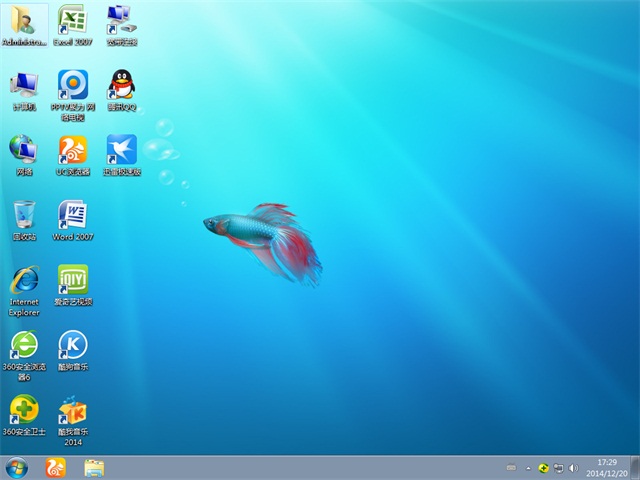
Task: Launch the PPTV network TV shortcut
Action: (73, 95)
